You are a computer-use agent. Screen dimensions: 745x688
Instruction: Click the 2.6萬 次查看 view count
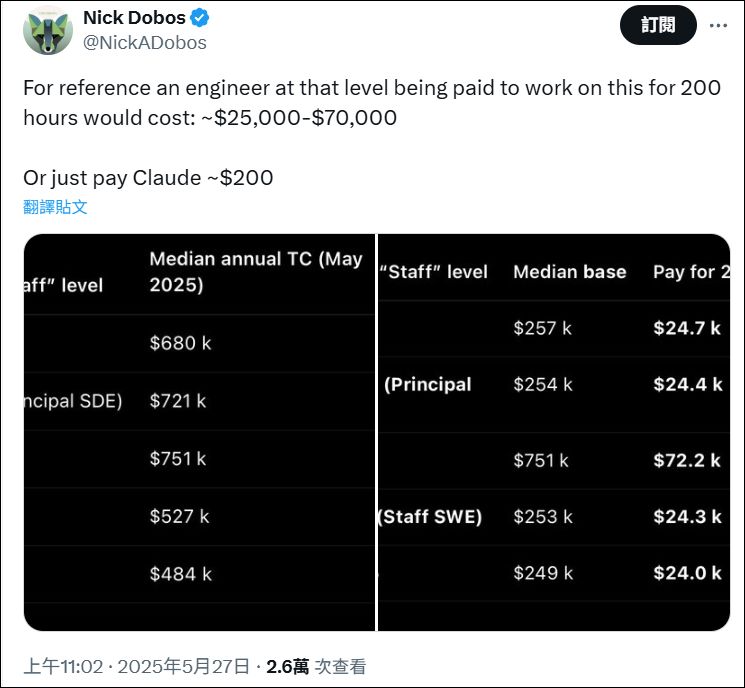[x=316, y=667]
